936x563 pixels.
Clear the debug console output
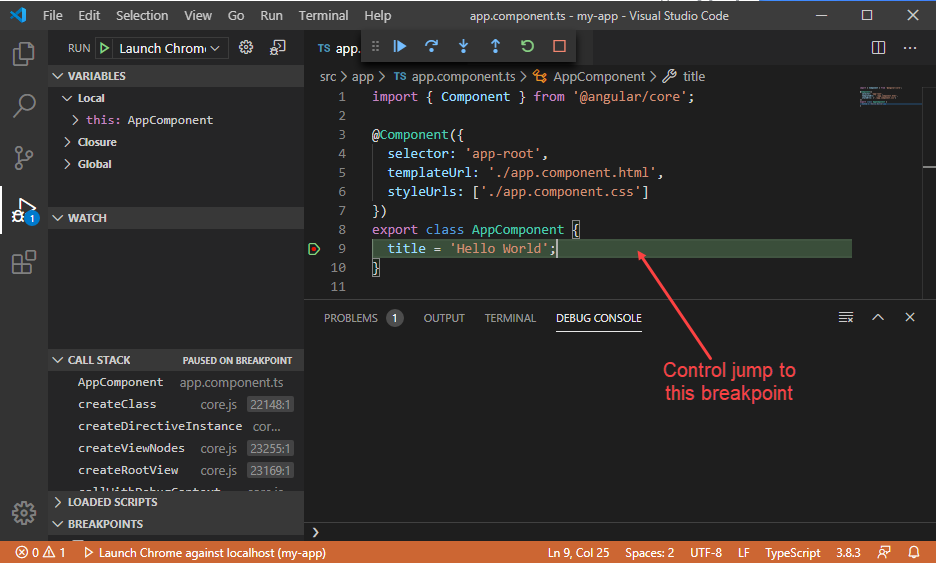(846, 318)
